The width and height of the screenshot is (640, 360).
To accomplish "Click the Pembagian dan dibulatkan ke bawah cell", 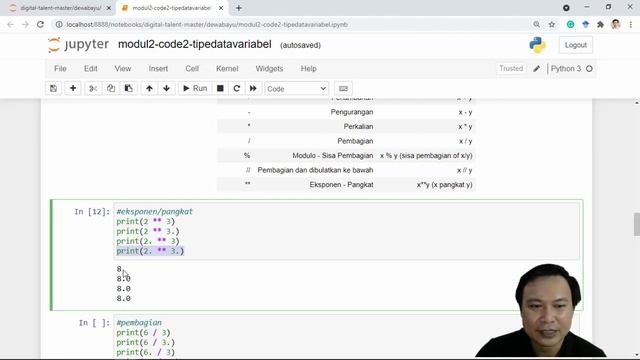I will pos(315,170).
